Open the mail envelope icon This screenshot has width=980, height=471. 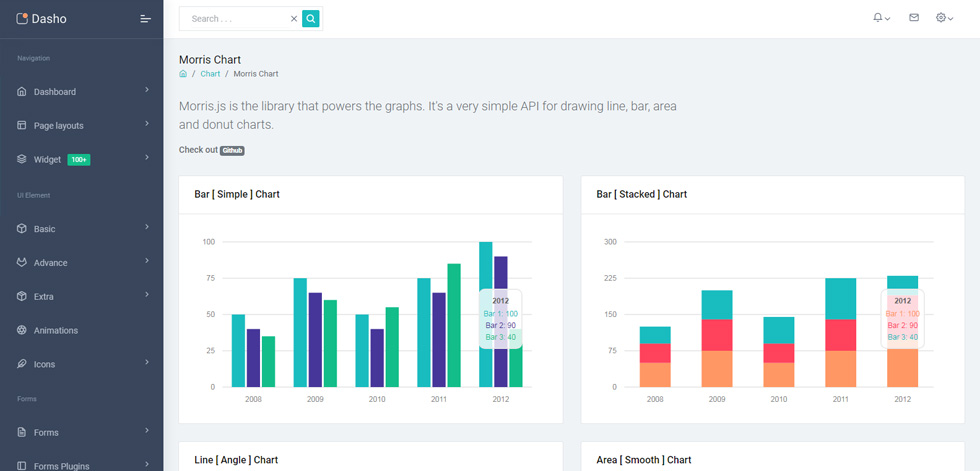click(x=914, y=18)
